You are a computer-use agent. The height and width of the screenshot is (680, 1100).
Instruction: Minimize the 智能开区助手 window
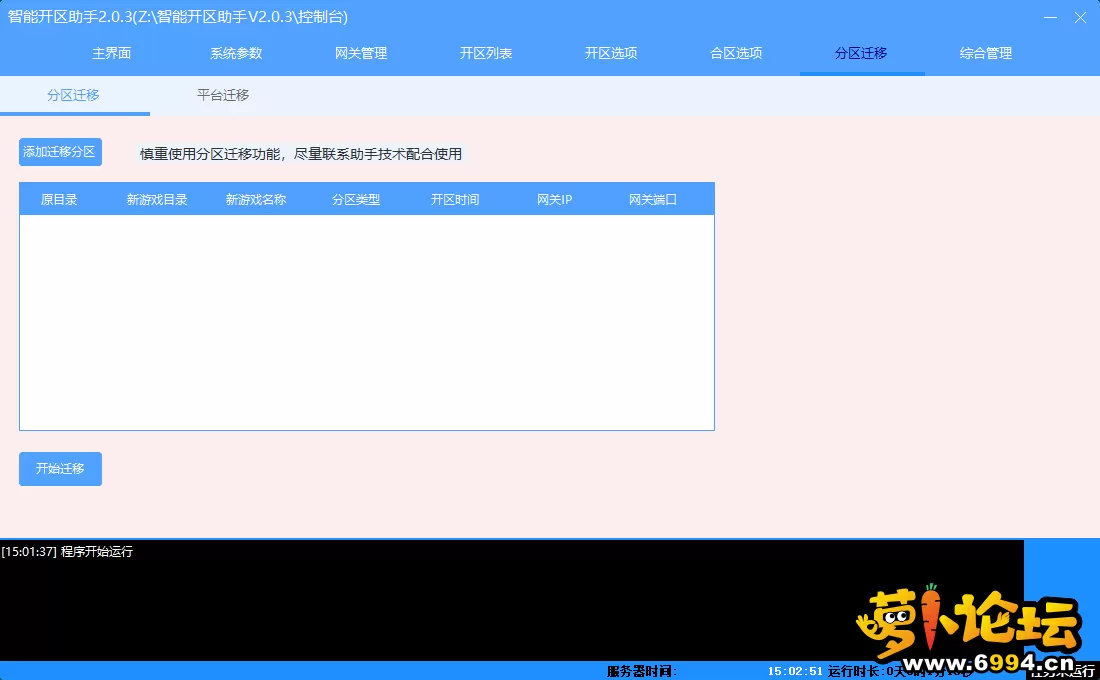(x=1049, y=17)
